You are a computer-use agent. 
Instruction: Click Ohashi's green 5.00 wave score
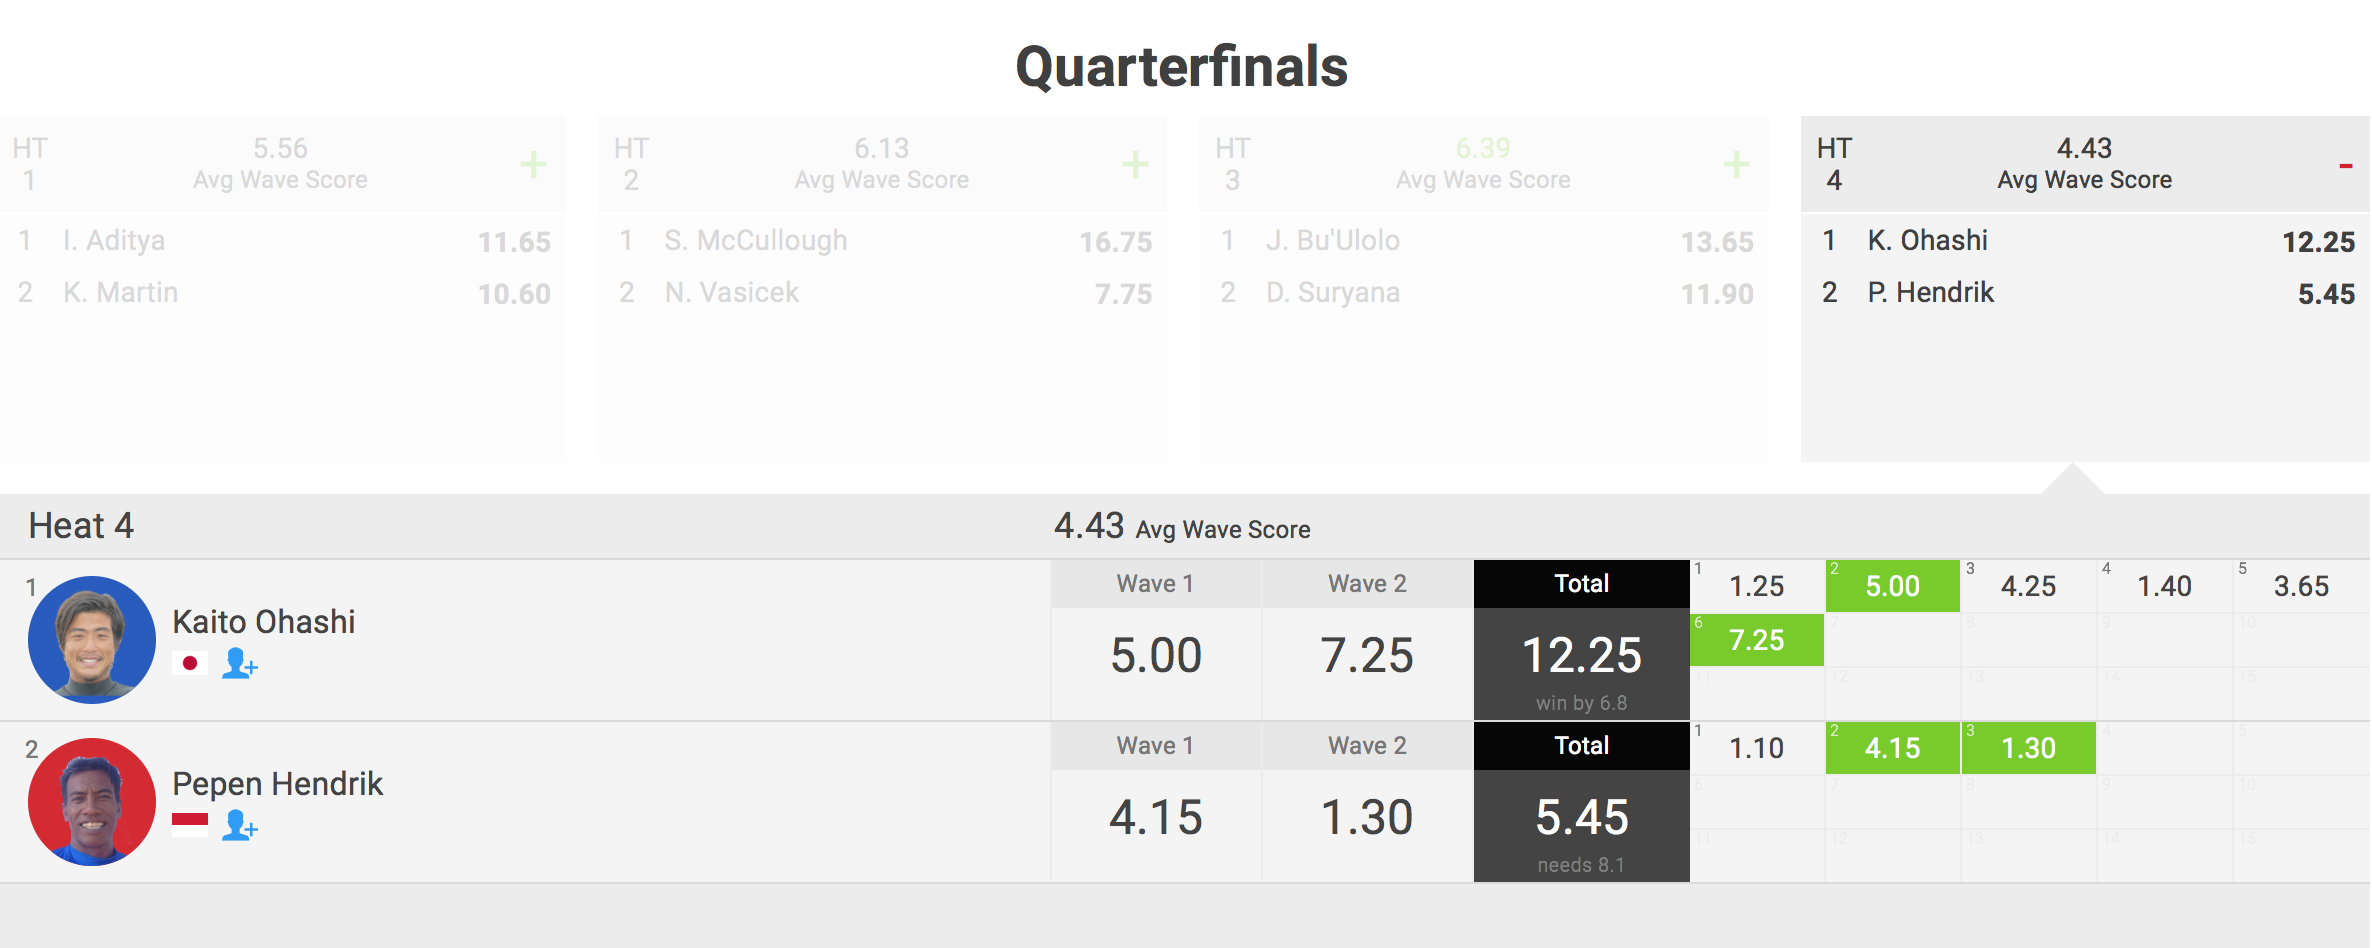[1892, 586]
